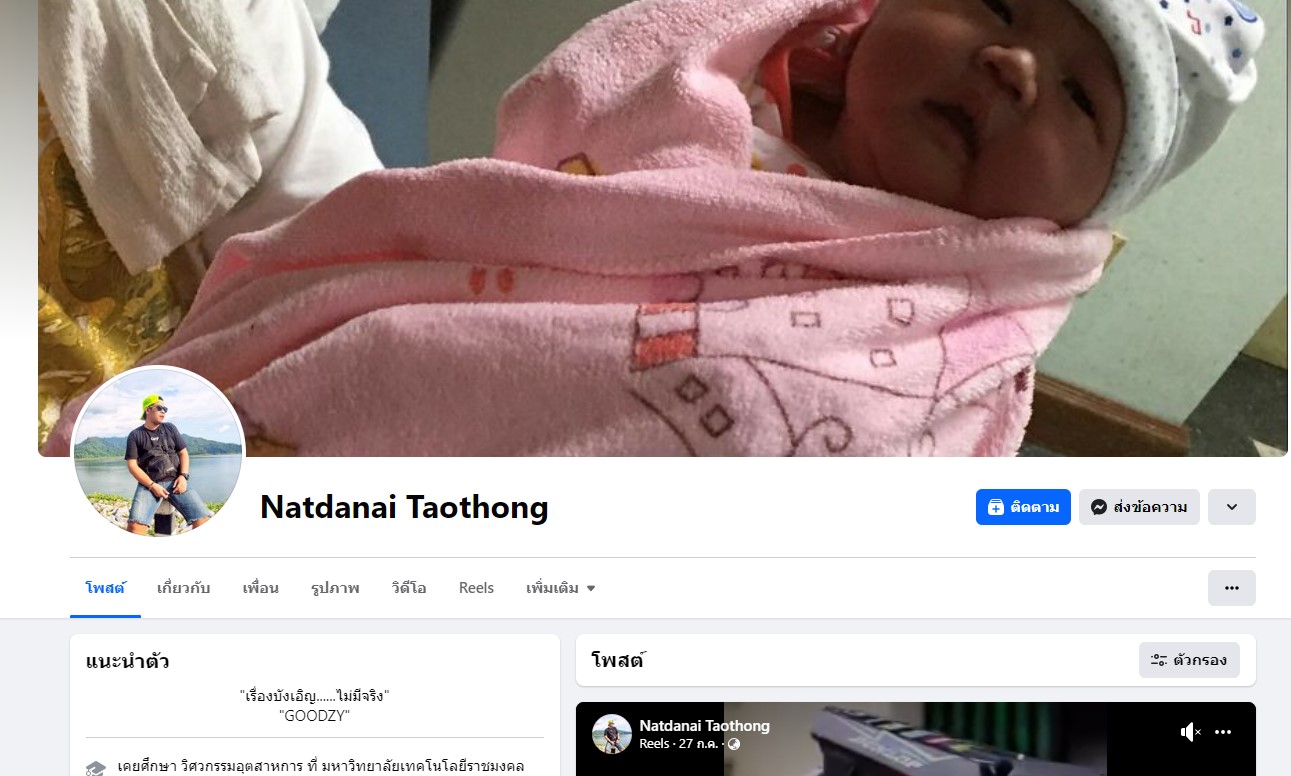Open the reel post three-dot options
The width and height of the screenshot is (1291, 776).
pos(1223,733)
